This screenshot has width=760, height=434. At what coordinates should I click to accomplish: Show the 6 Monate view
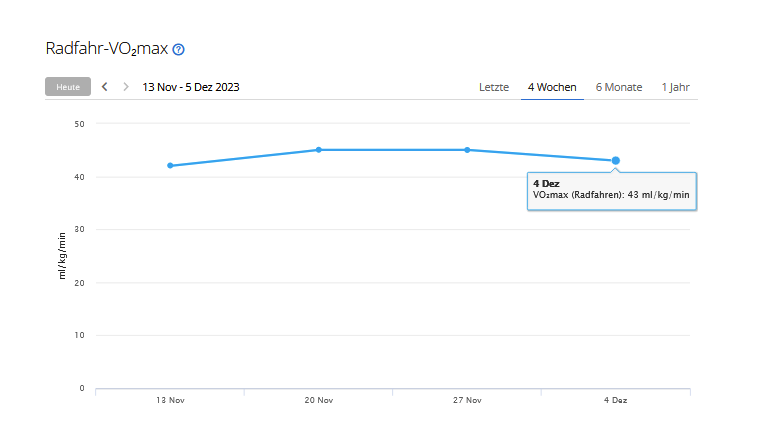(619, 87)
